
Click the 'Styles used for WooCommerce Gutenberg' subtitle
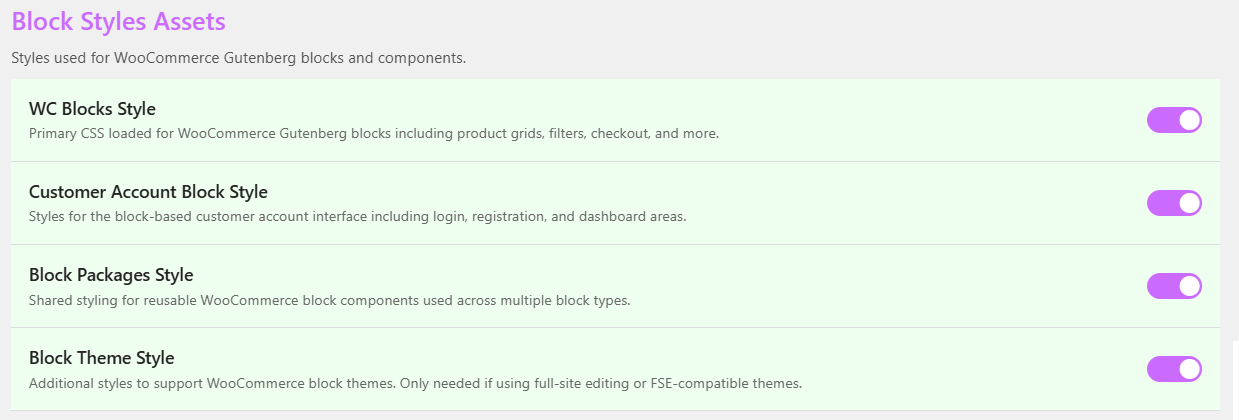pos(239,58)
